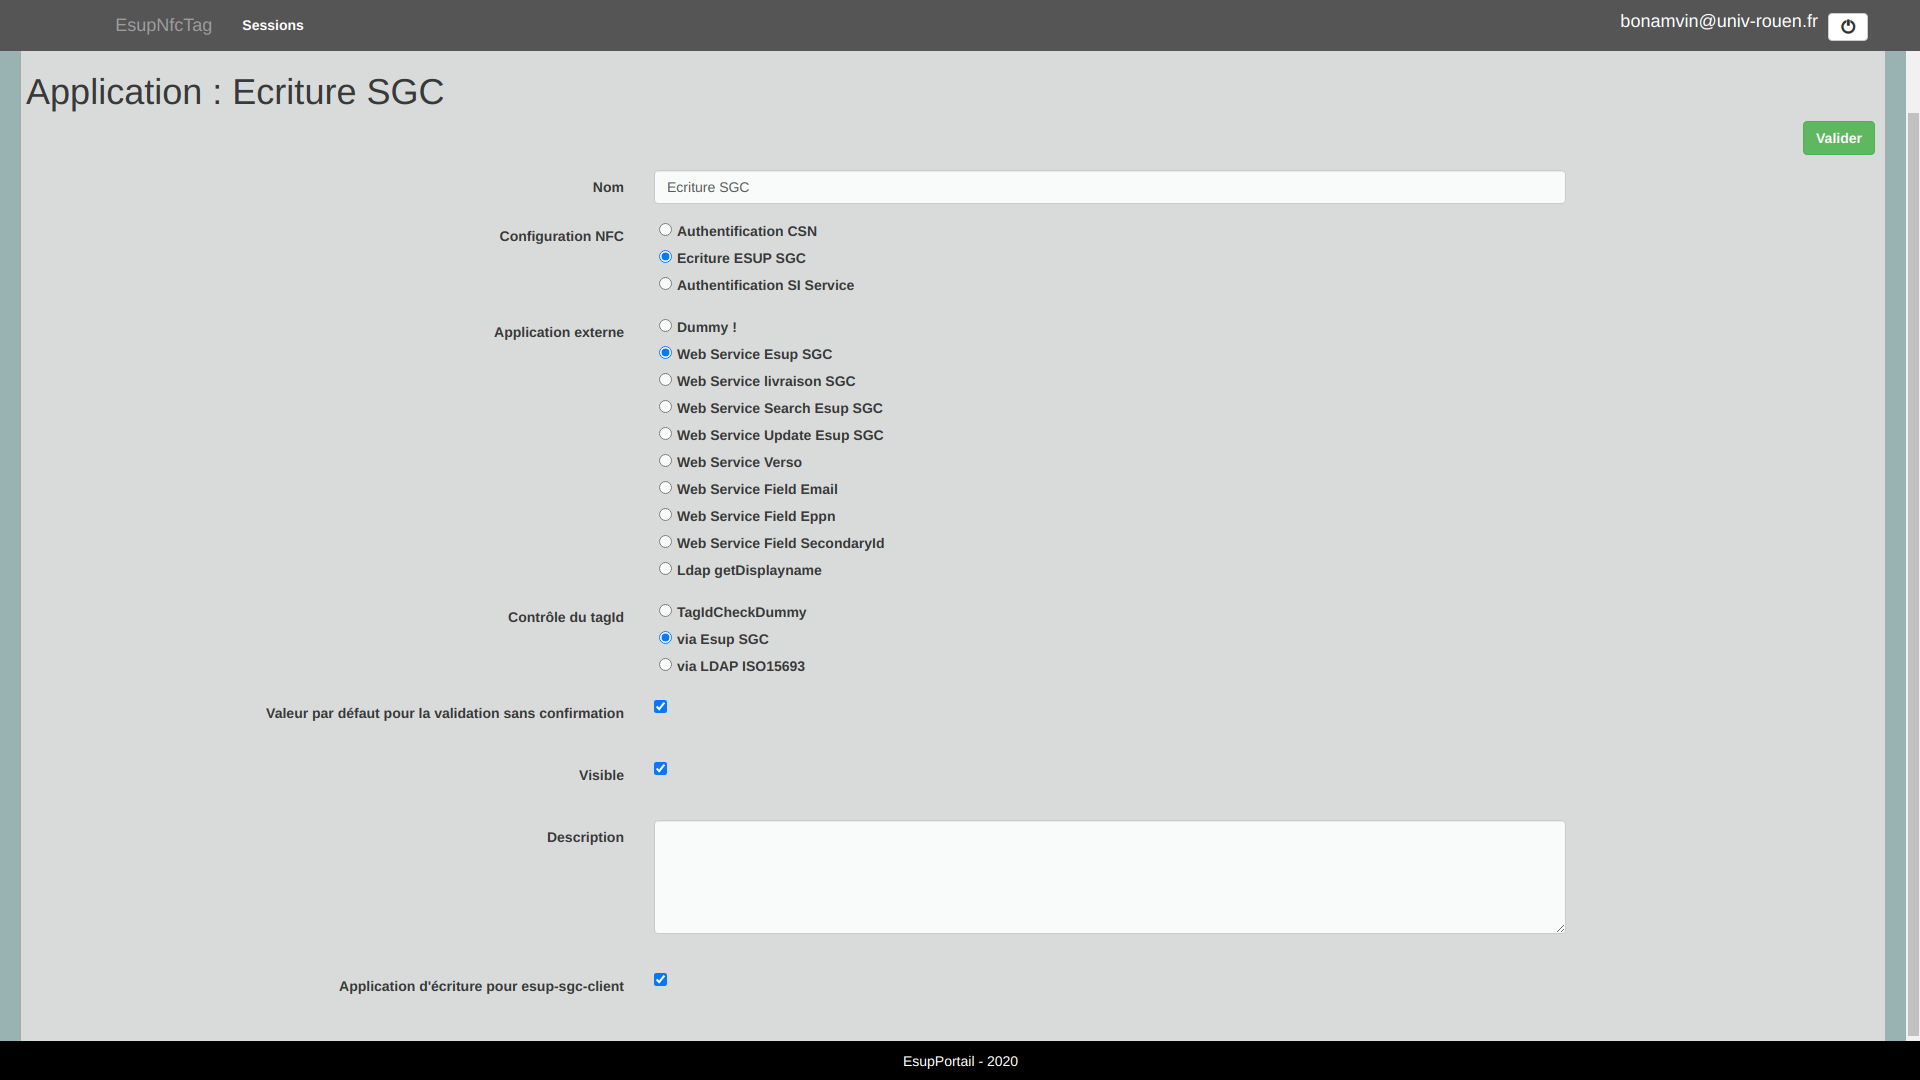Click inside the Description textarea

[x=1109, y=877]
